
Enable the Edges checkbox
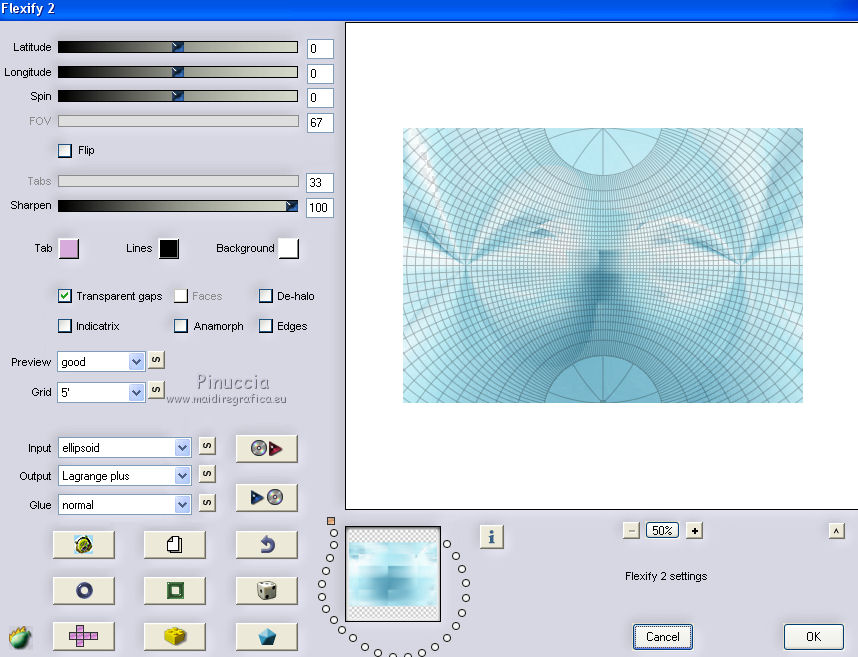(265, 326)
